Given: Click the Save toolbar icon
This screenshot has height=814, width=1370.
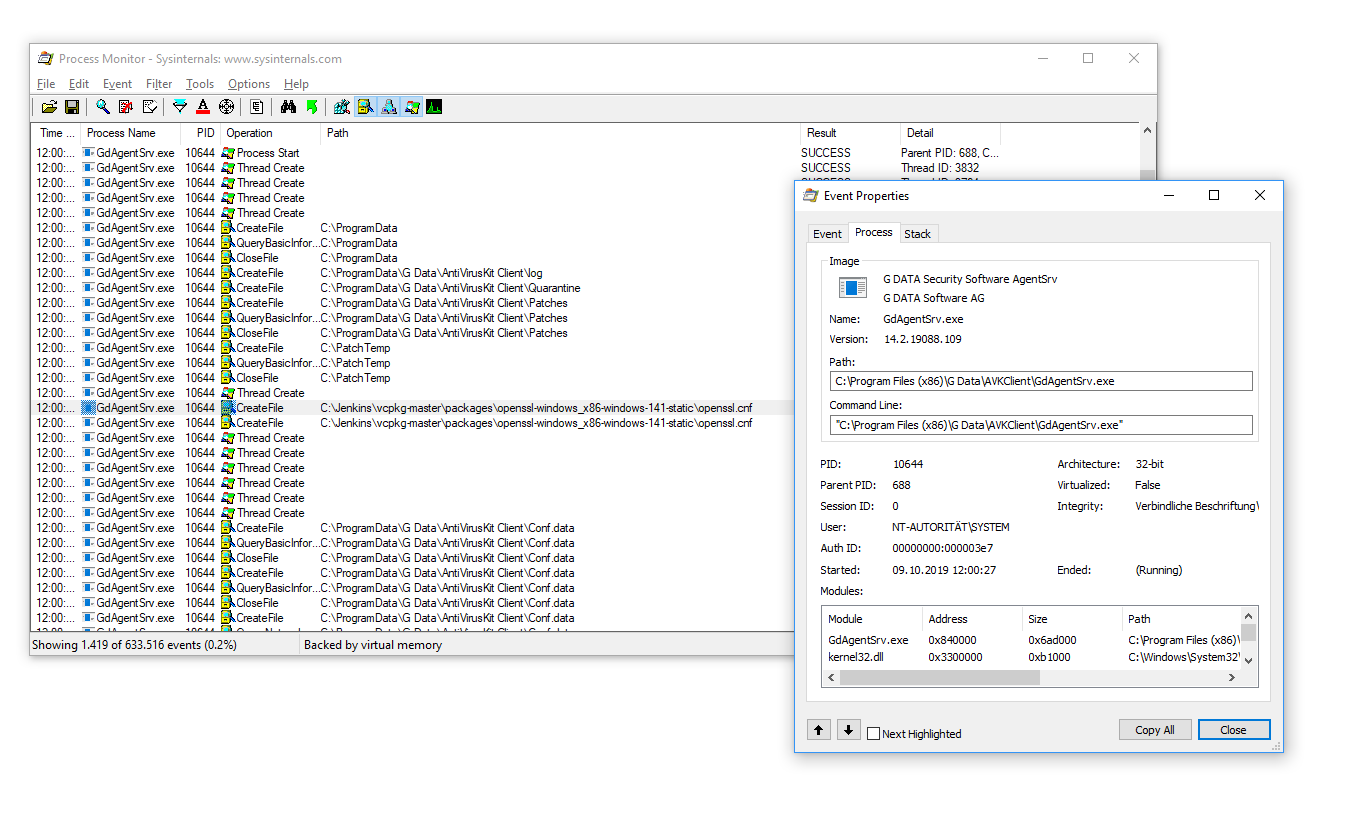Looking at the screenshot, I should click(72, 107).
